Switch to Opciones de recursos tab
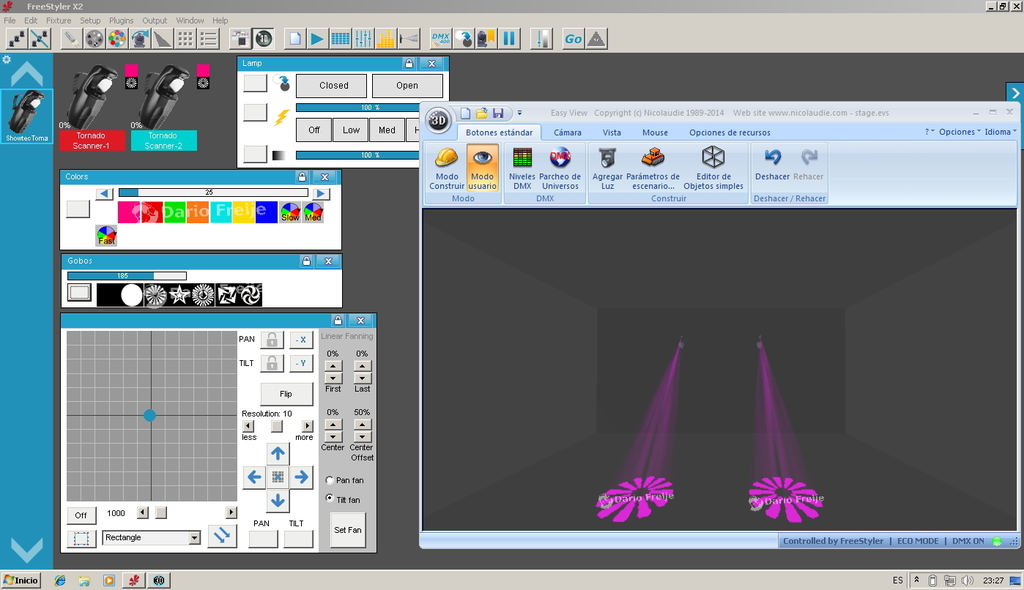 [729, 132]
